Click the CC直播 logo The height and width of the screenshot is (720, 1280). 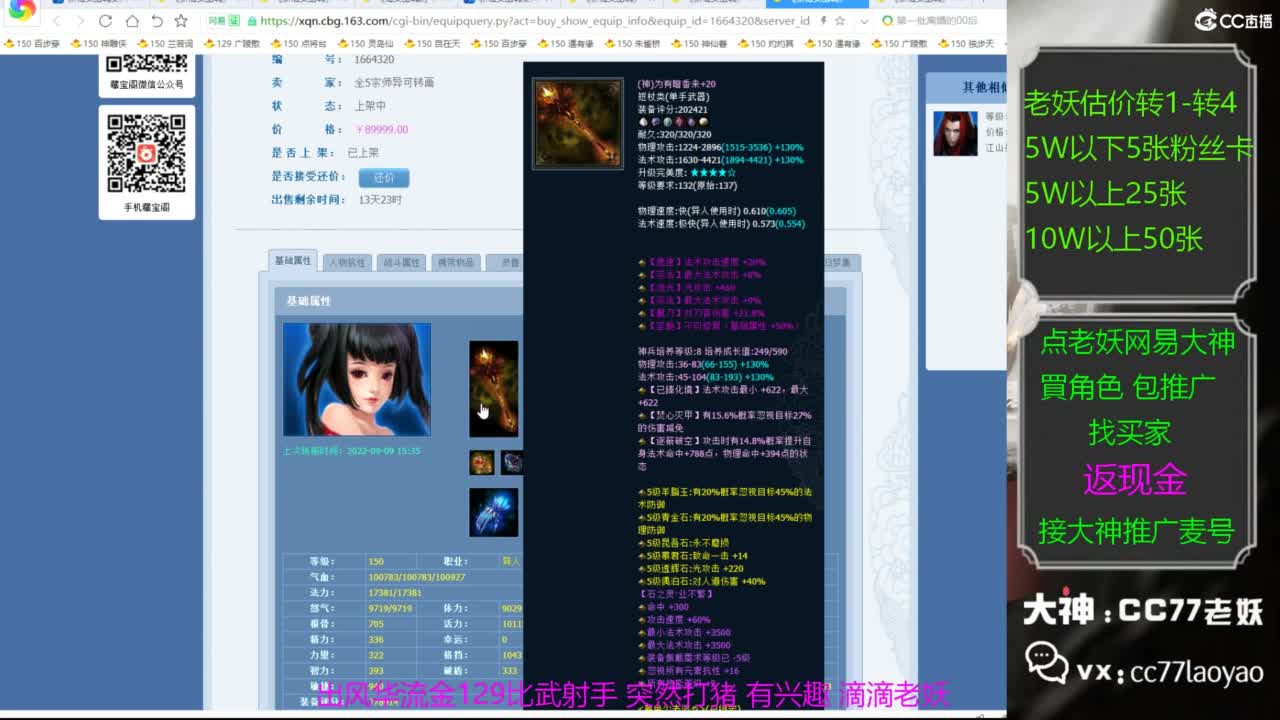1233,20
